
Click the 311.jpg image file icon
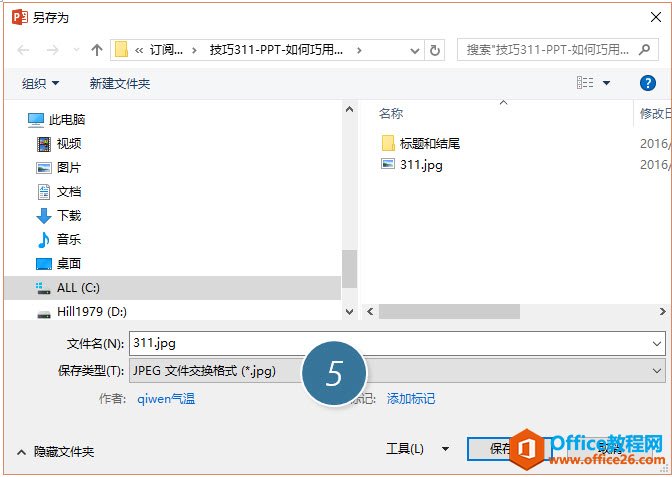387,164
